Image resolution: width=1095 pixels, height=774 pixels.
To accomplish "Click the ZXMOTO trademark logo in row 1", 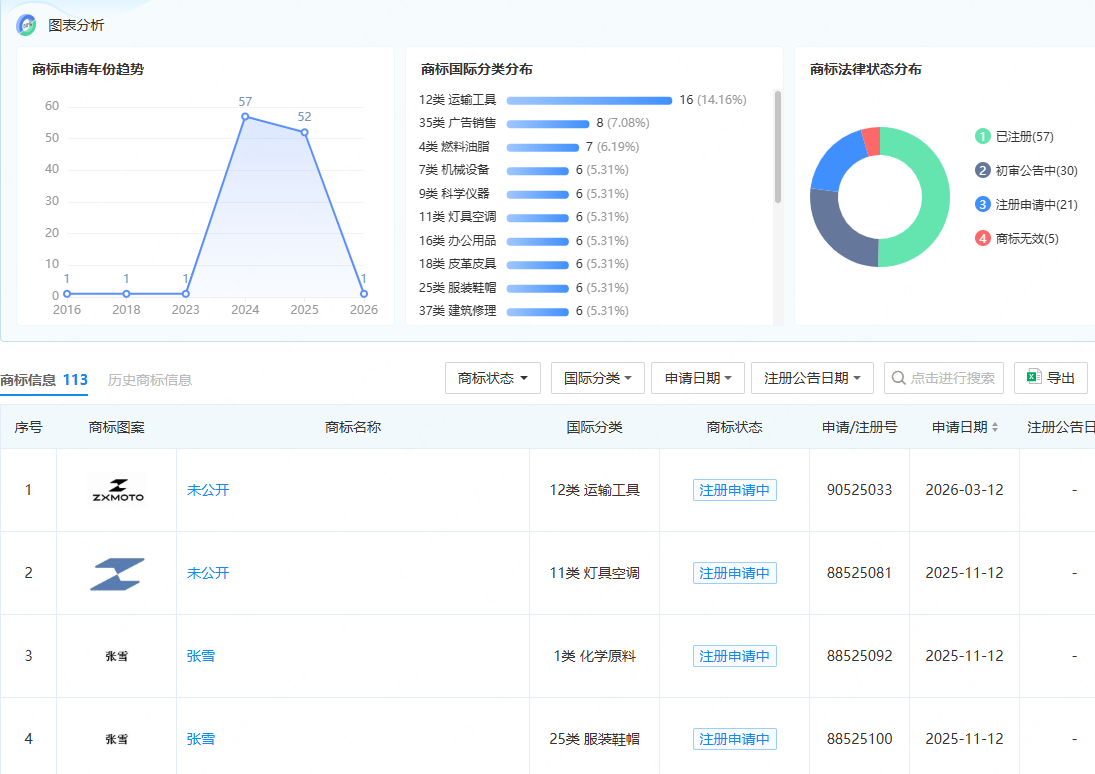I will pyautogui.click(x=116, y=490).
